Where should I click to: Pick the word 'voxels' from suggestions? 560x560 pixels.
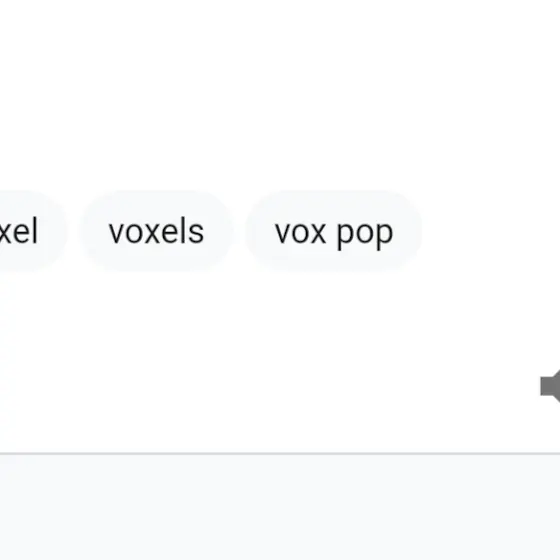pos(156,231)
